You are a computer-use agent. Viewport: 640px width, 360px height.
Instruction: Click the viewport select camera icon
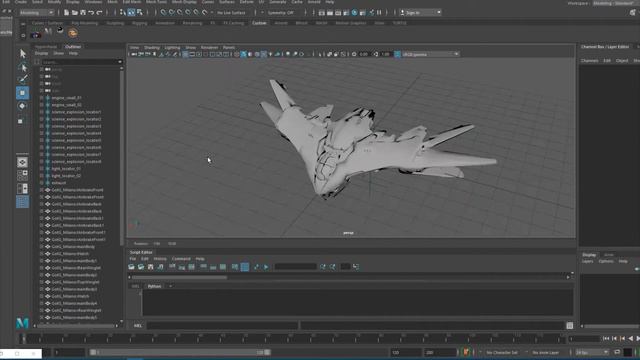pos(134,54)
